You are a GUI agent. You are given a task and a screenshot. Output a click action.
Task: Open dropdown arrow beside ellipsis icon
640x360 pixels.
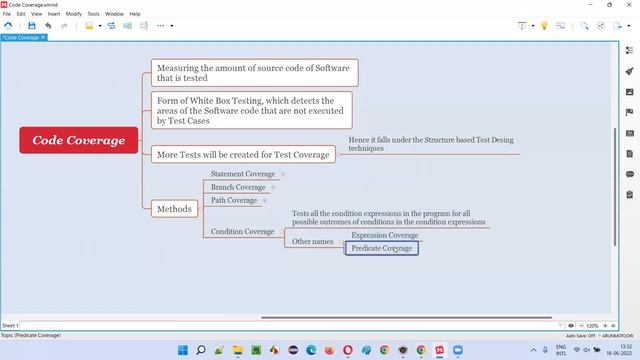click(172, 26)
